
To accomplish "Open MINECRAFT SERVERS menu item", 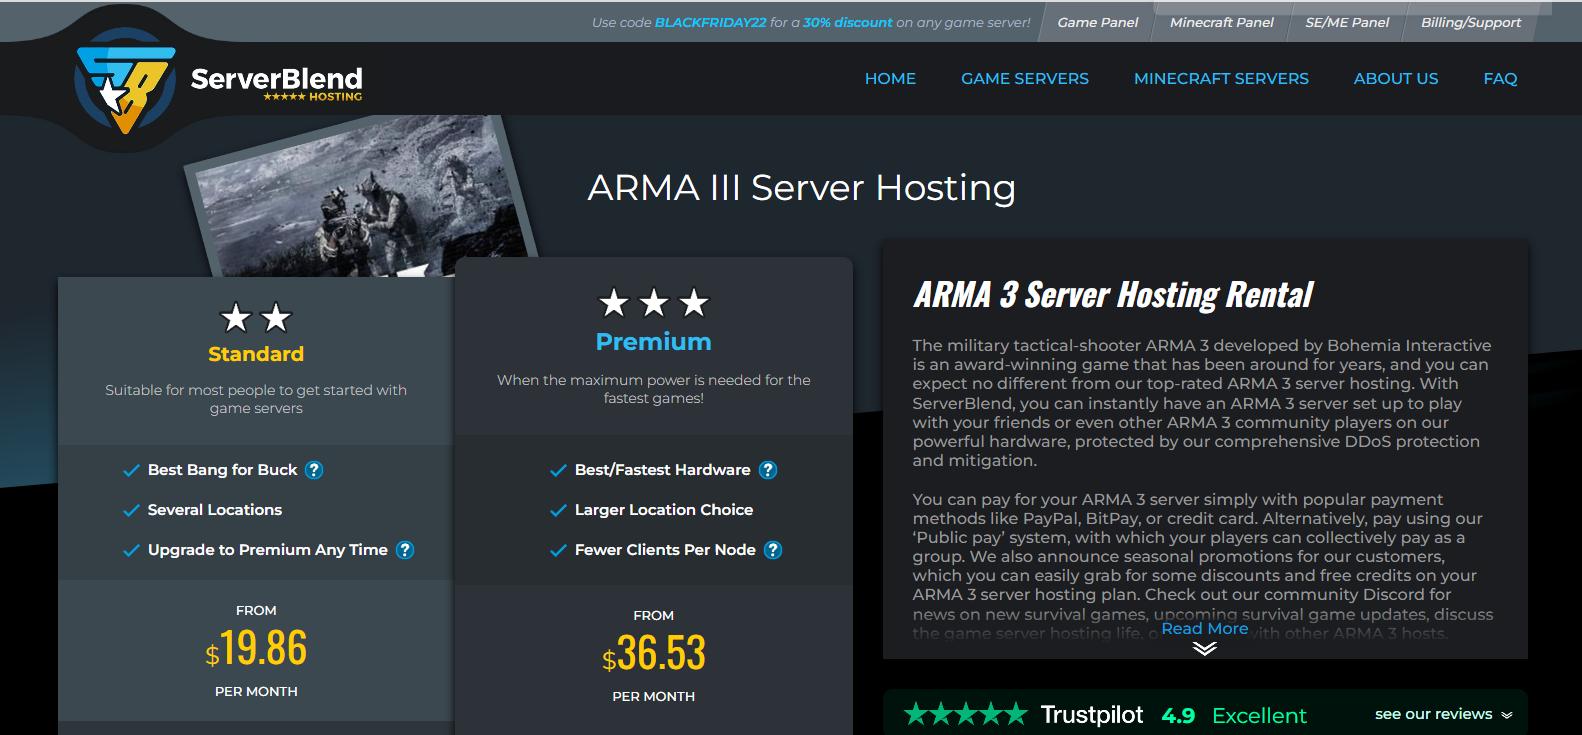I will 1221,78.
